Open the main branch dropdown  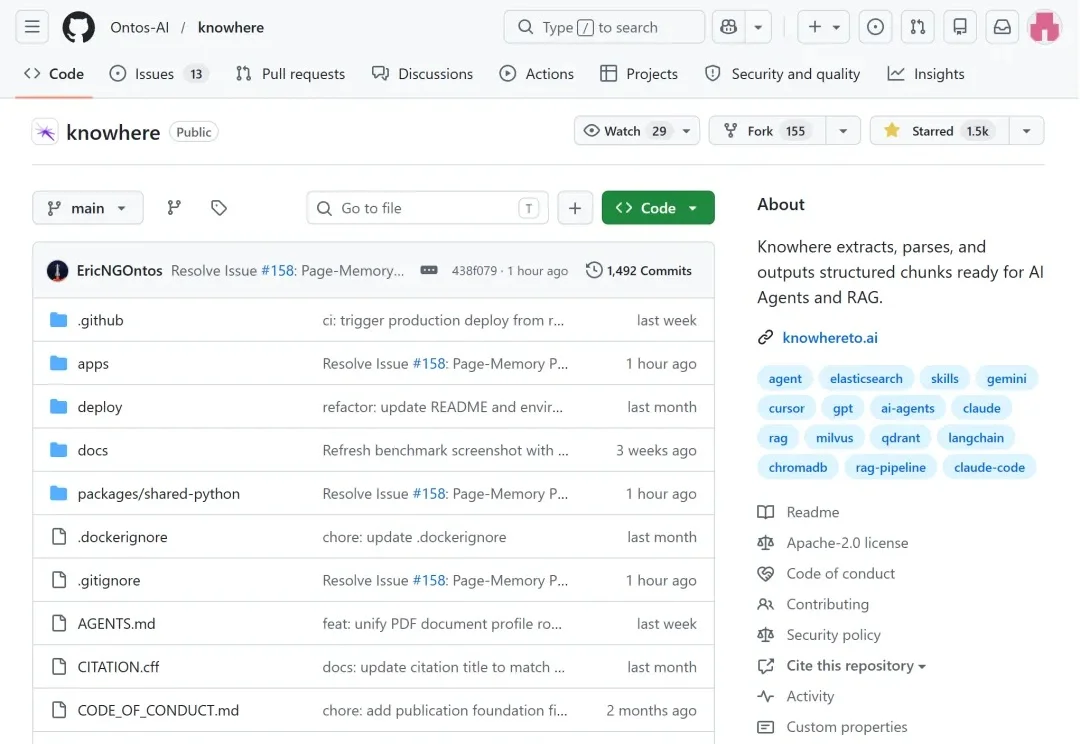pyautogui.click(x=87, y=208)
